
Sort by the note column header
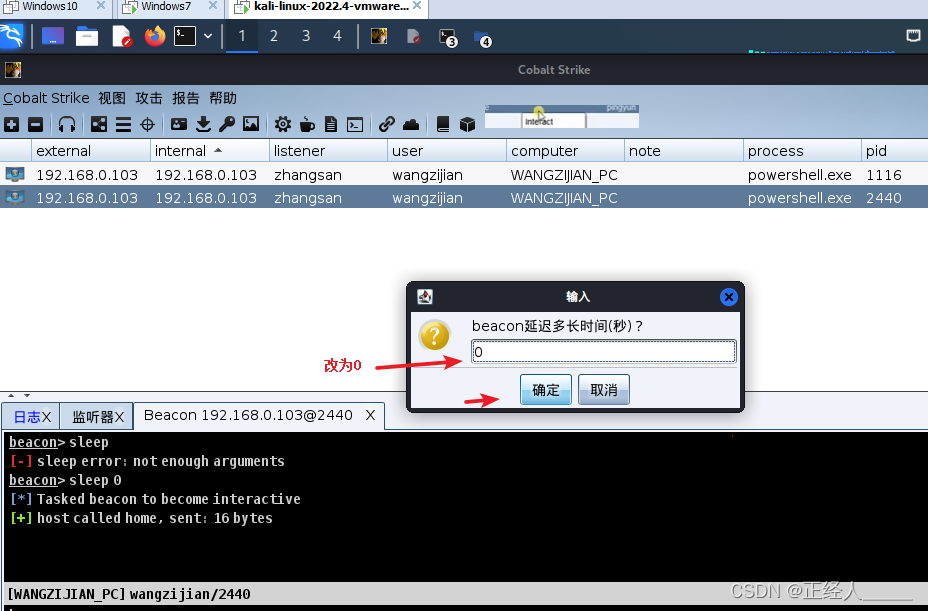(x=684, y=150)
